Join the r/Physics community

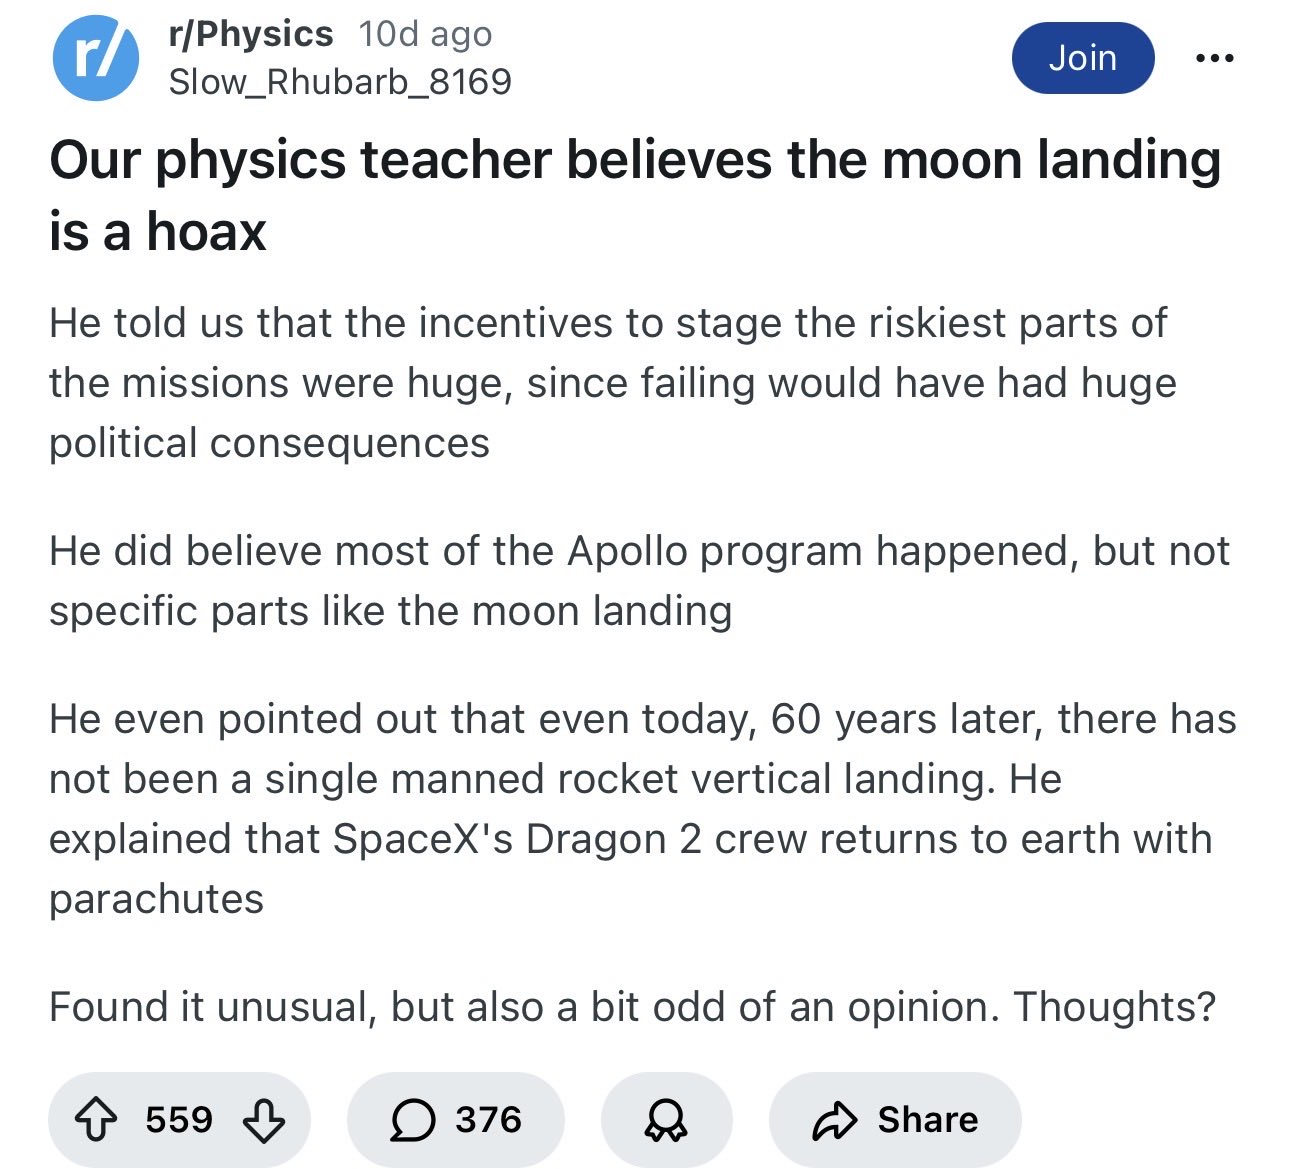click(1082, 58)
